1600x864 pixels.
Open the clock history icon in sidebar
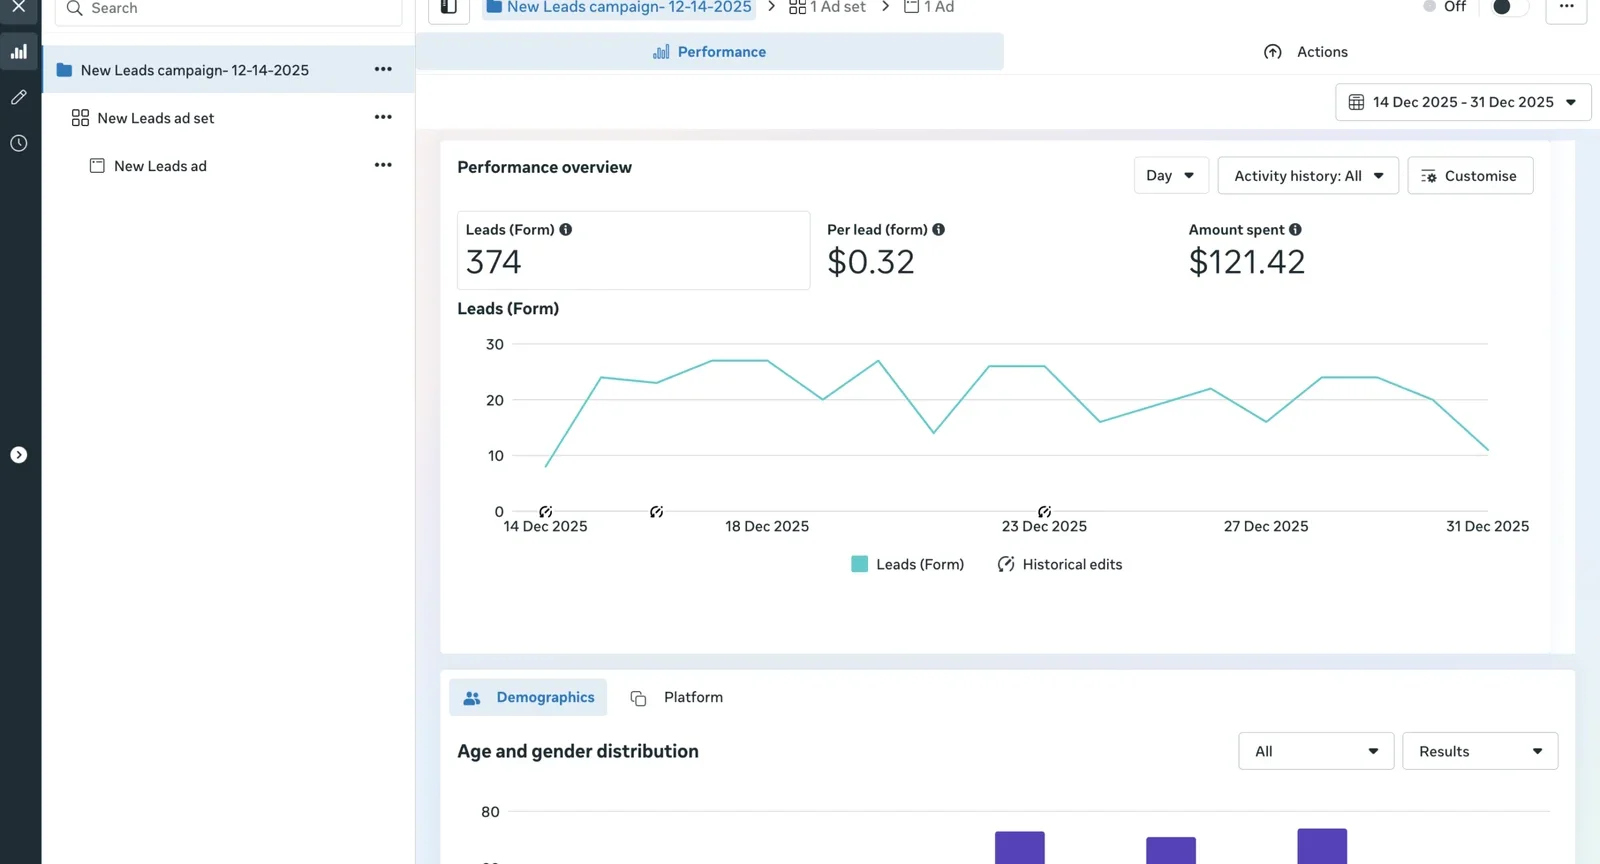(19, 143)
